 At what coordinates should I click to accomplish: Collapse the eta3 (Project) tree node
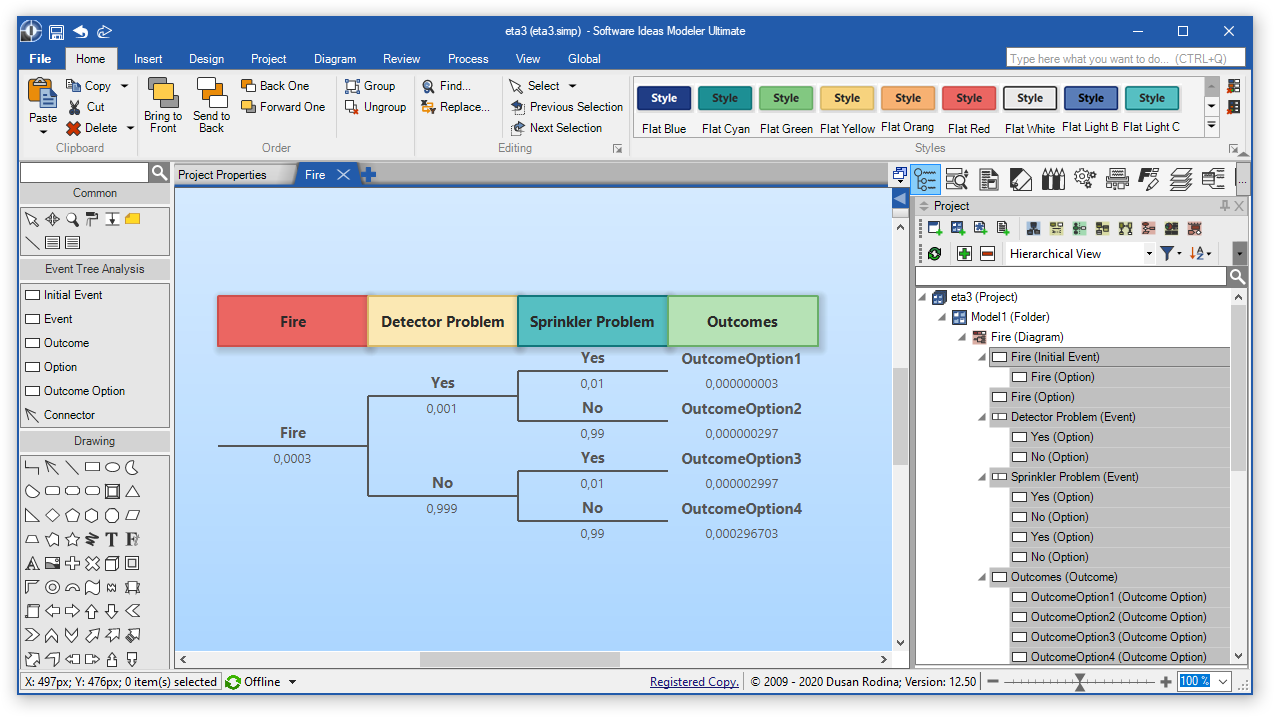923,297
